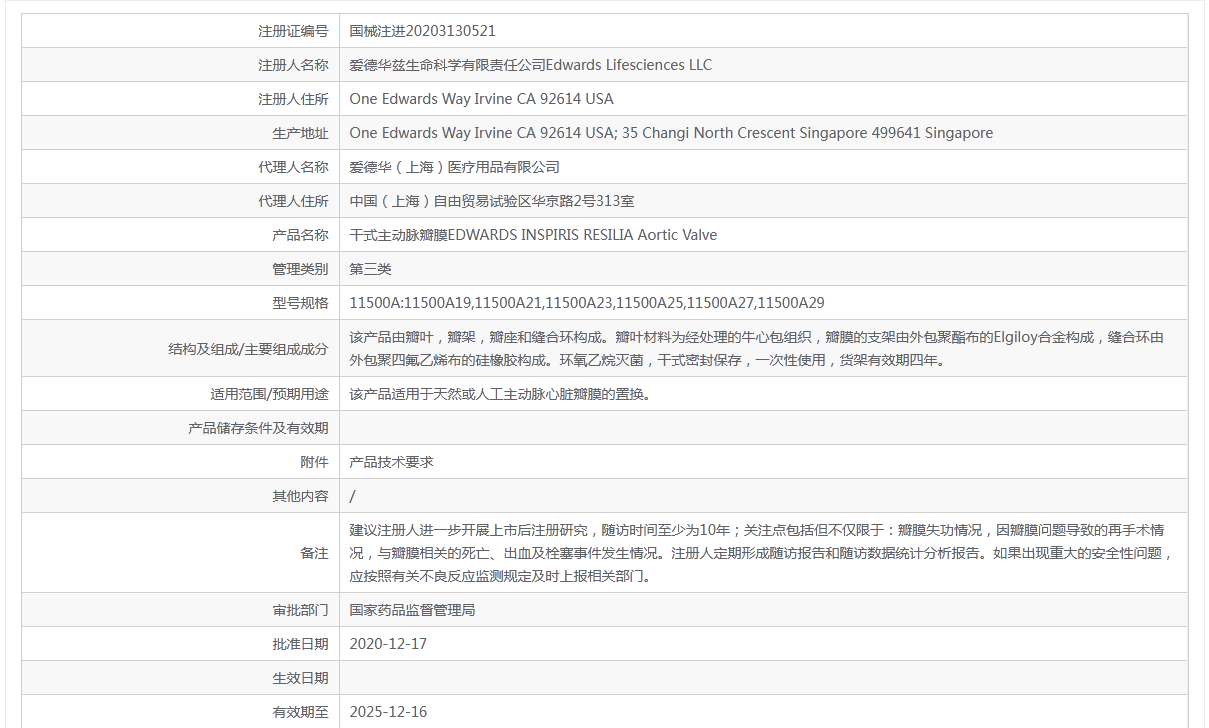1209x728 pixels.
Task: Click the label 代理人名称
Action: (293, 167)
